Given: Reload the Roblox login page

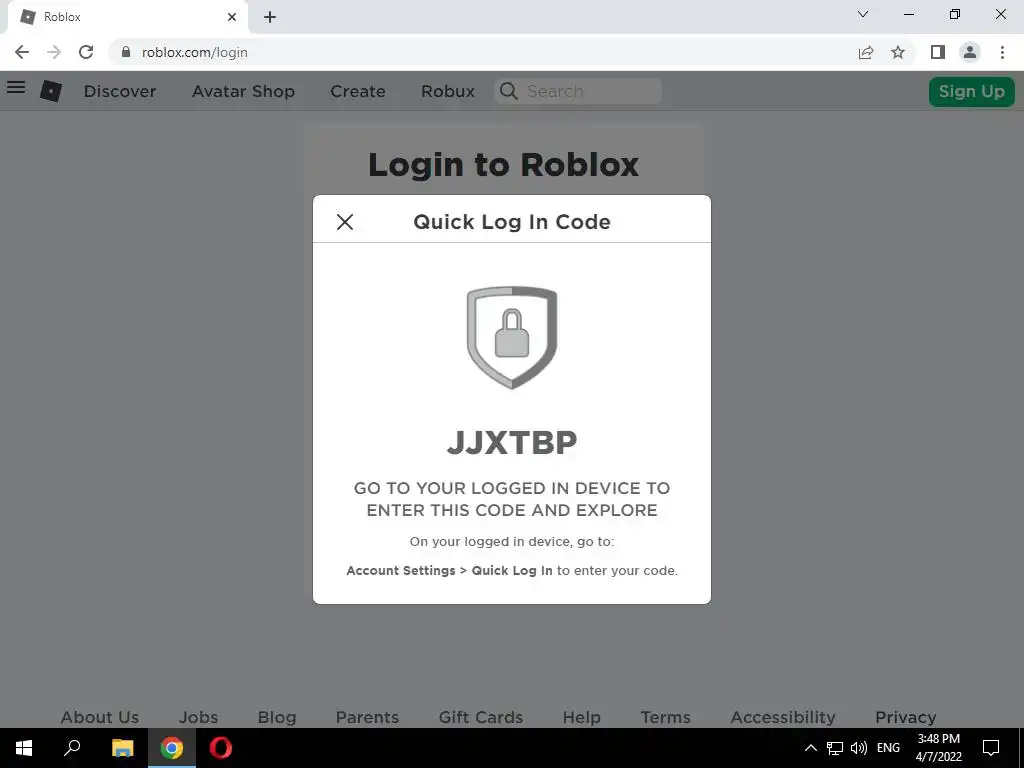Looking at the screenshot, I should [x=86, y=52].
